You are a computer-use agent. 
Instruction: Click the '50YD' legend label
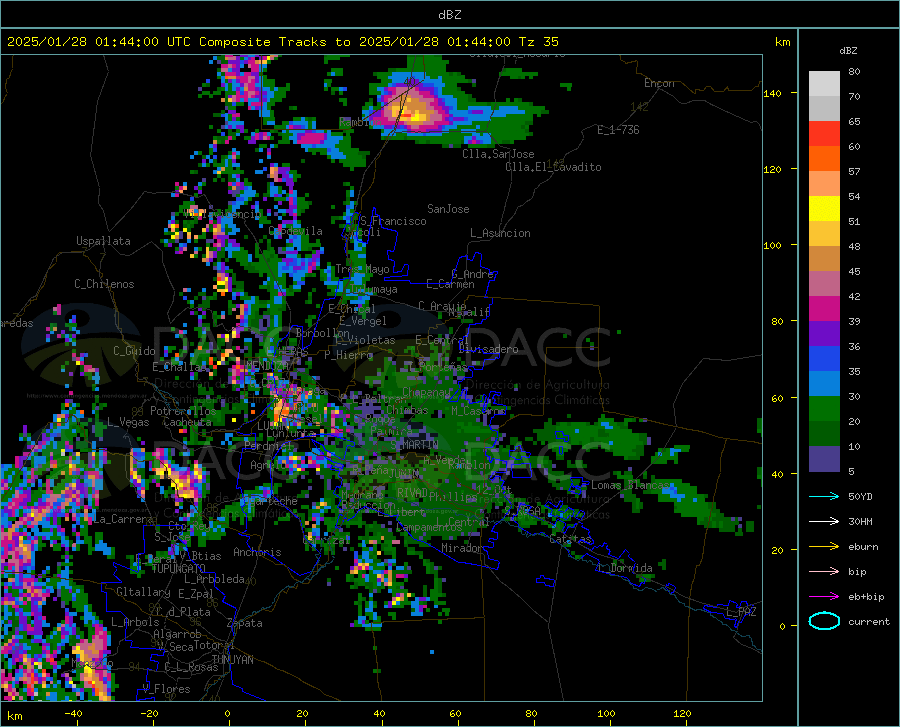(x=860, y=496)
